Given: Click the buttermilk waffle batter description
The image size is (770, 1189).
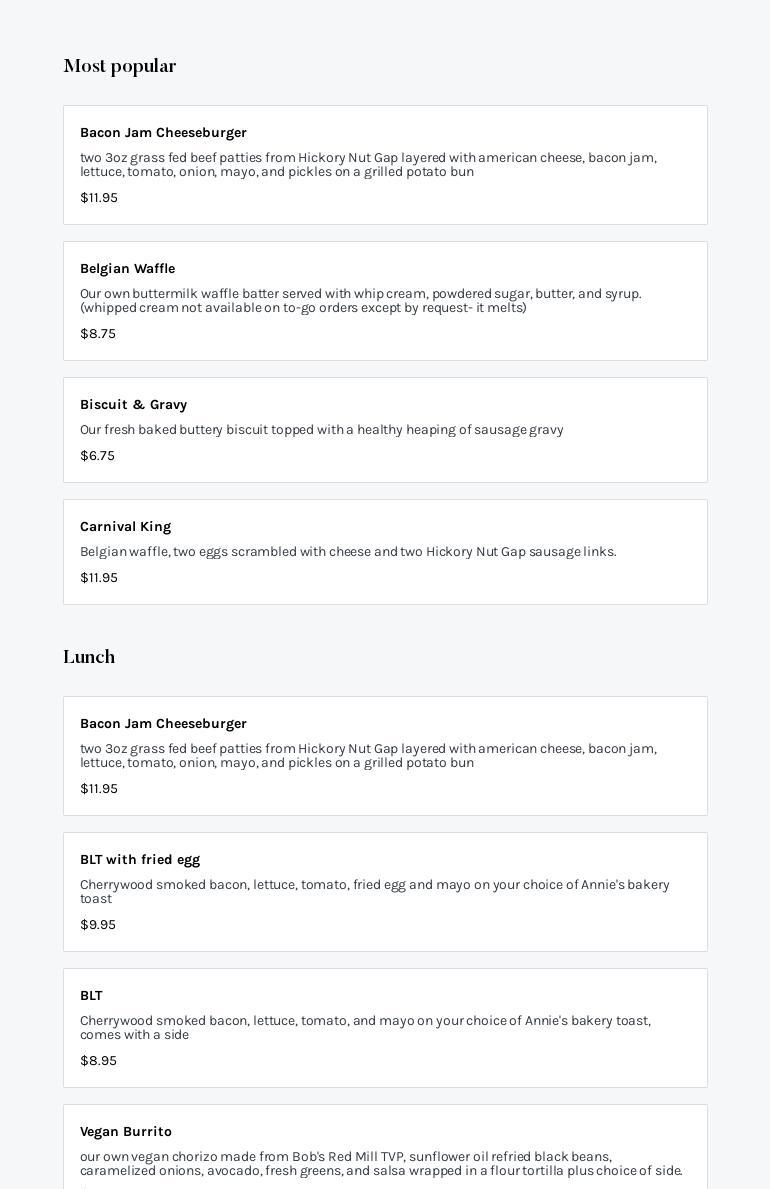Looking at the screenshot, I should [x=360, y=301].
